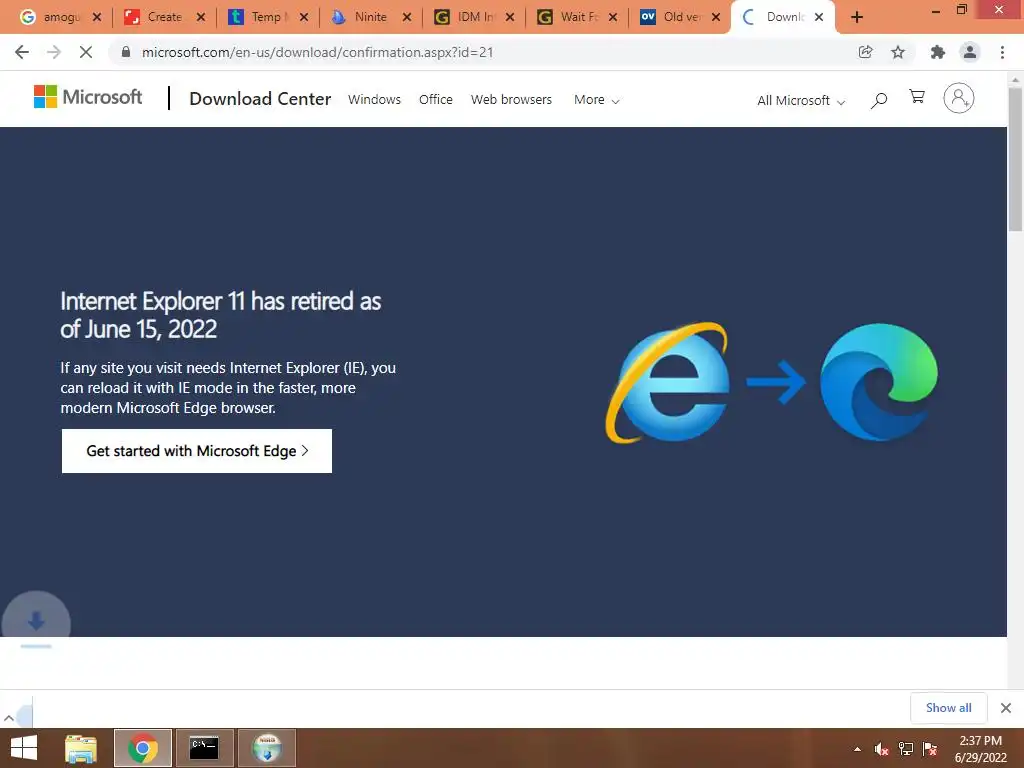The height and width of the screenshot is (768, 1024).
Task: Open Chrome's three-dot menu
Action: [x=1002, y=52]
